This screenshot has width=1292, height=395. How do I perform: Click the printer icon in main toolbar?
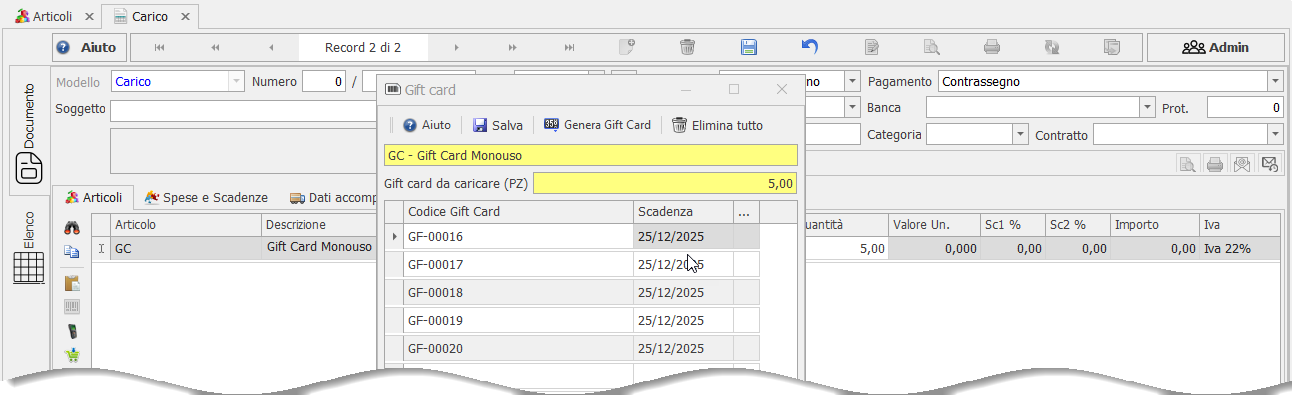click(x=991, y=47)
